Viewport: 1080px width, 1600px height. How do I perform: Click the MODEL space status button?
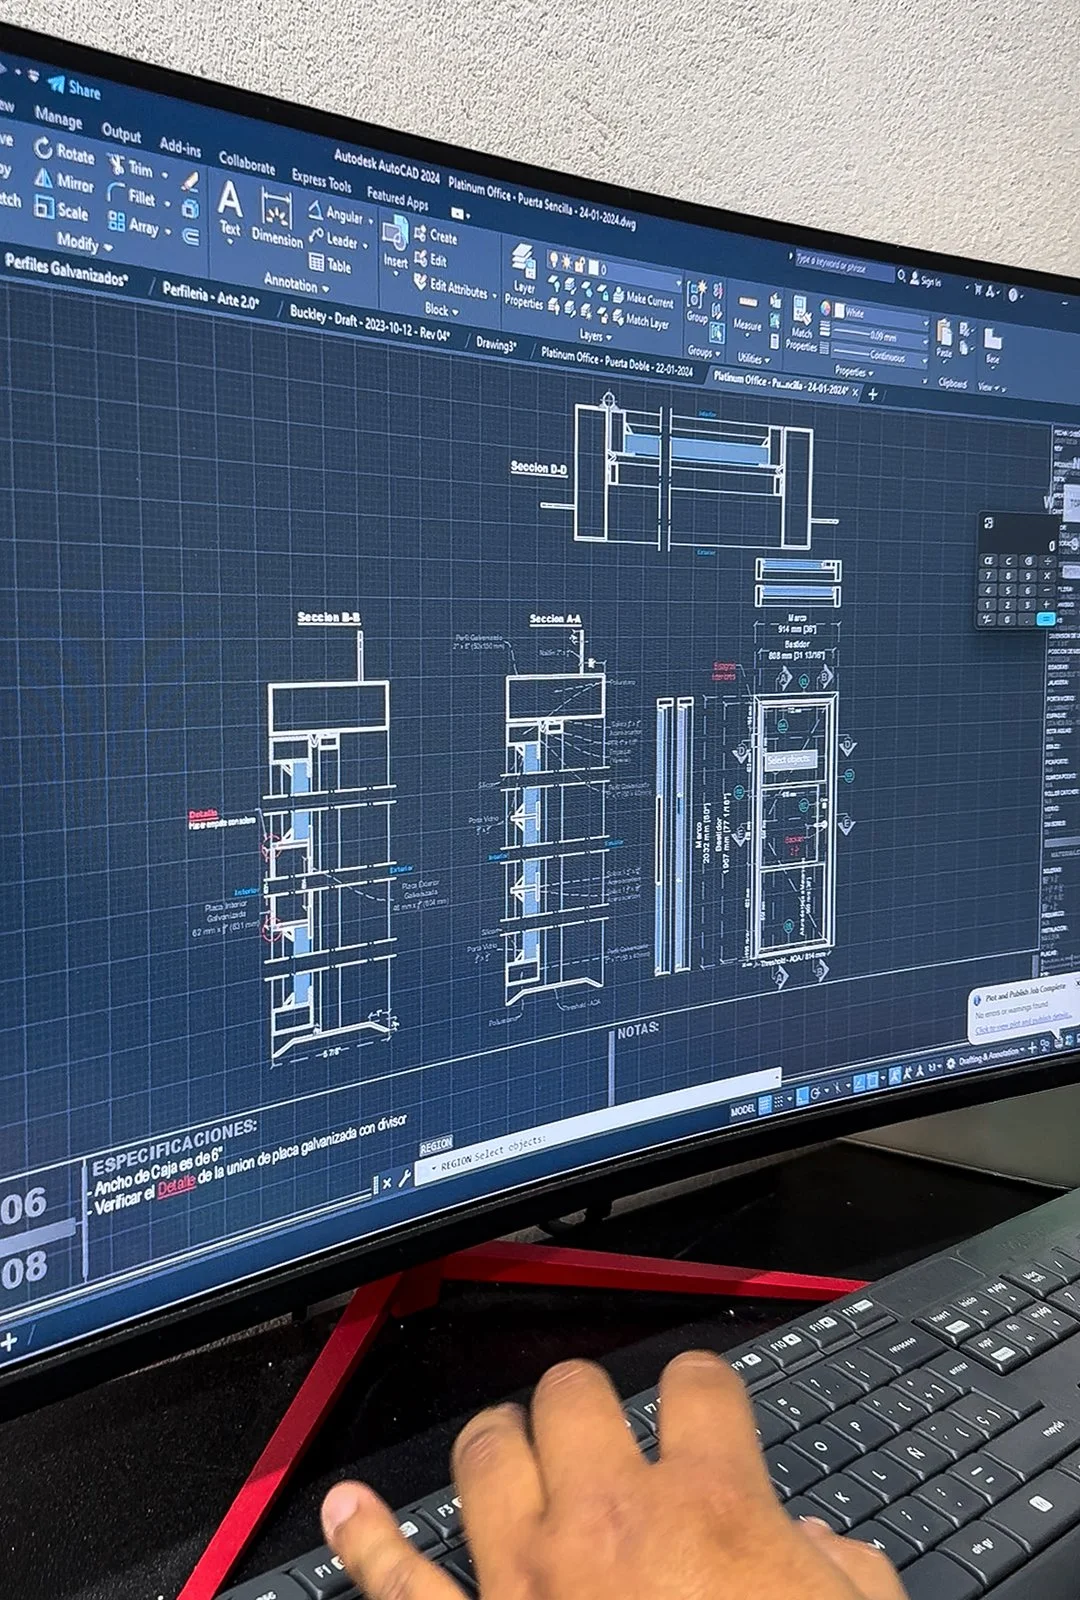742,1110
